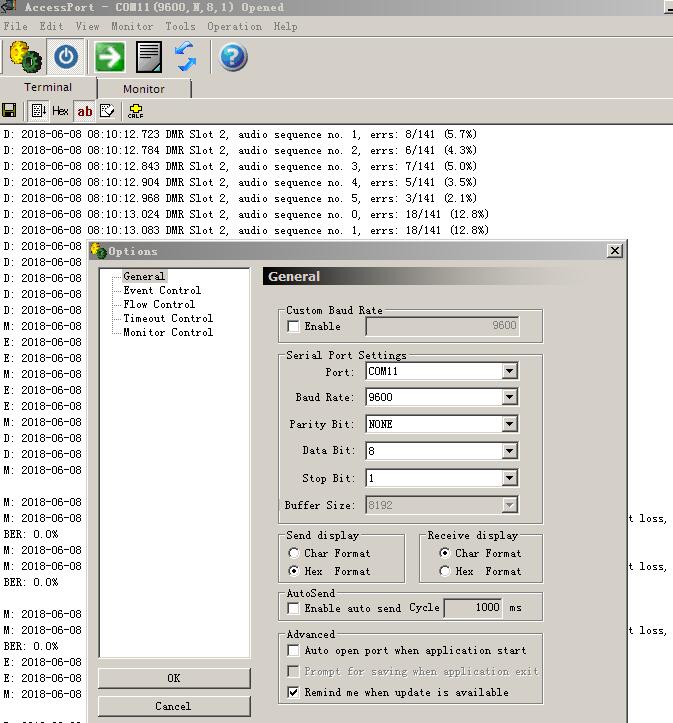
Task: Select Hex Format under Send display
Action: click(294, 571)
